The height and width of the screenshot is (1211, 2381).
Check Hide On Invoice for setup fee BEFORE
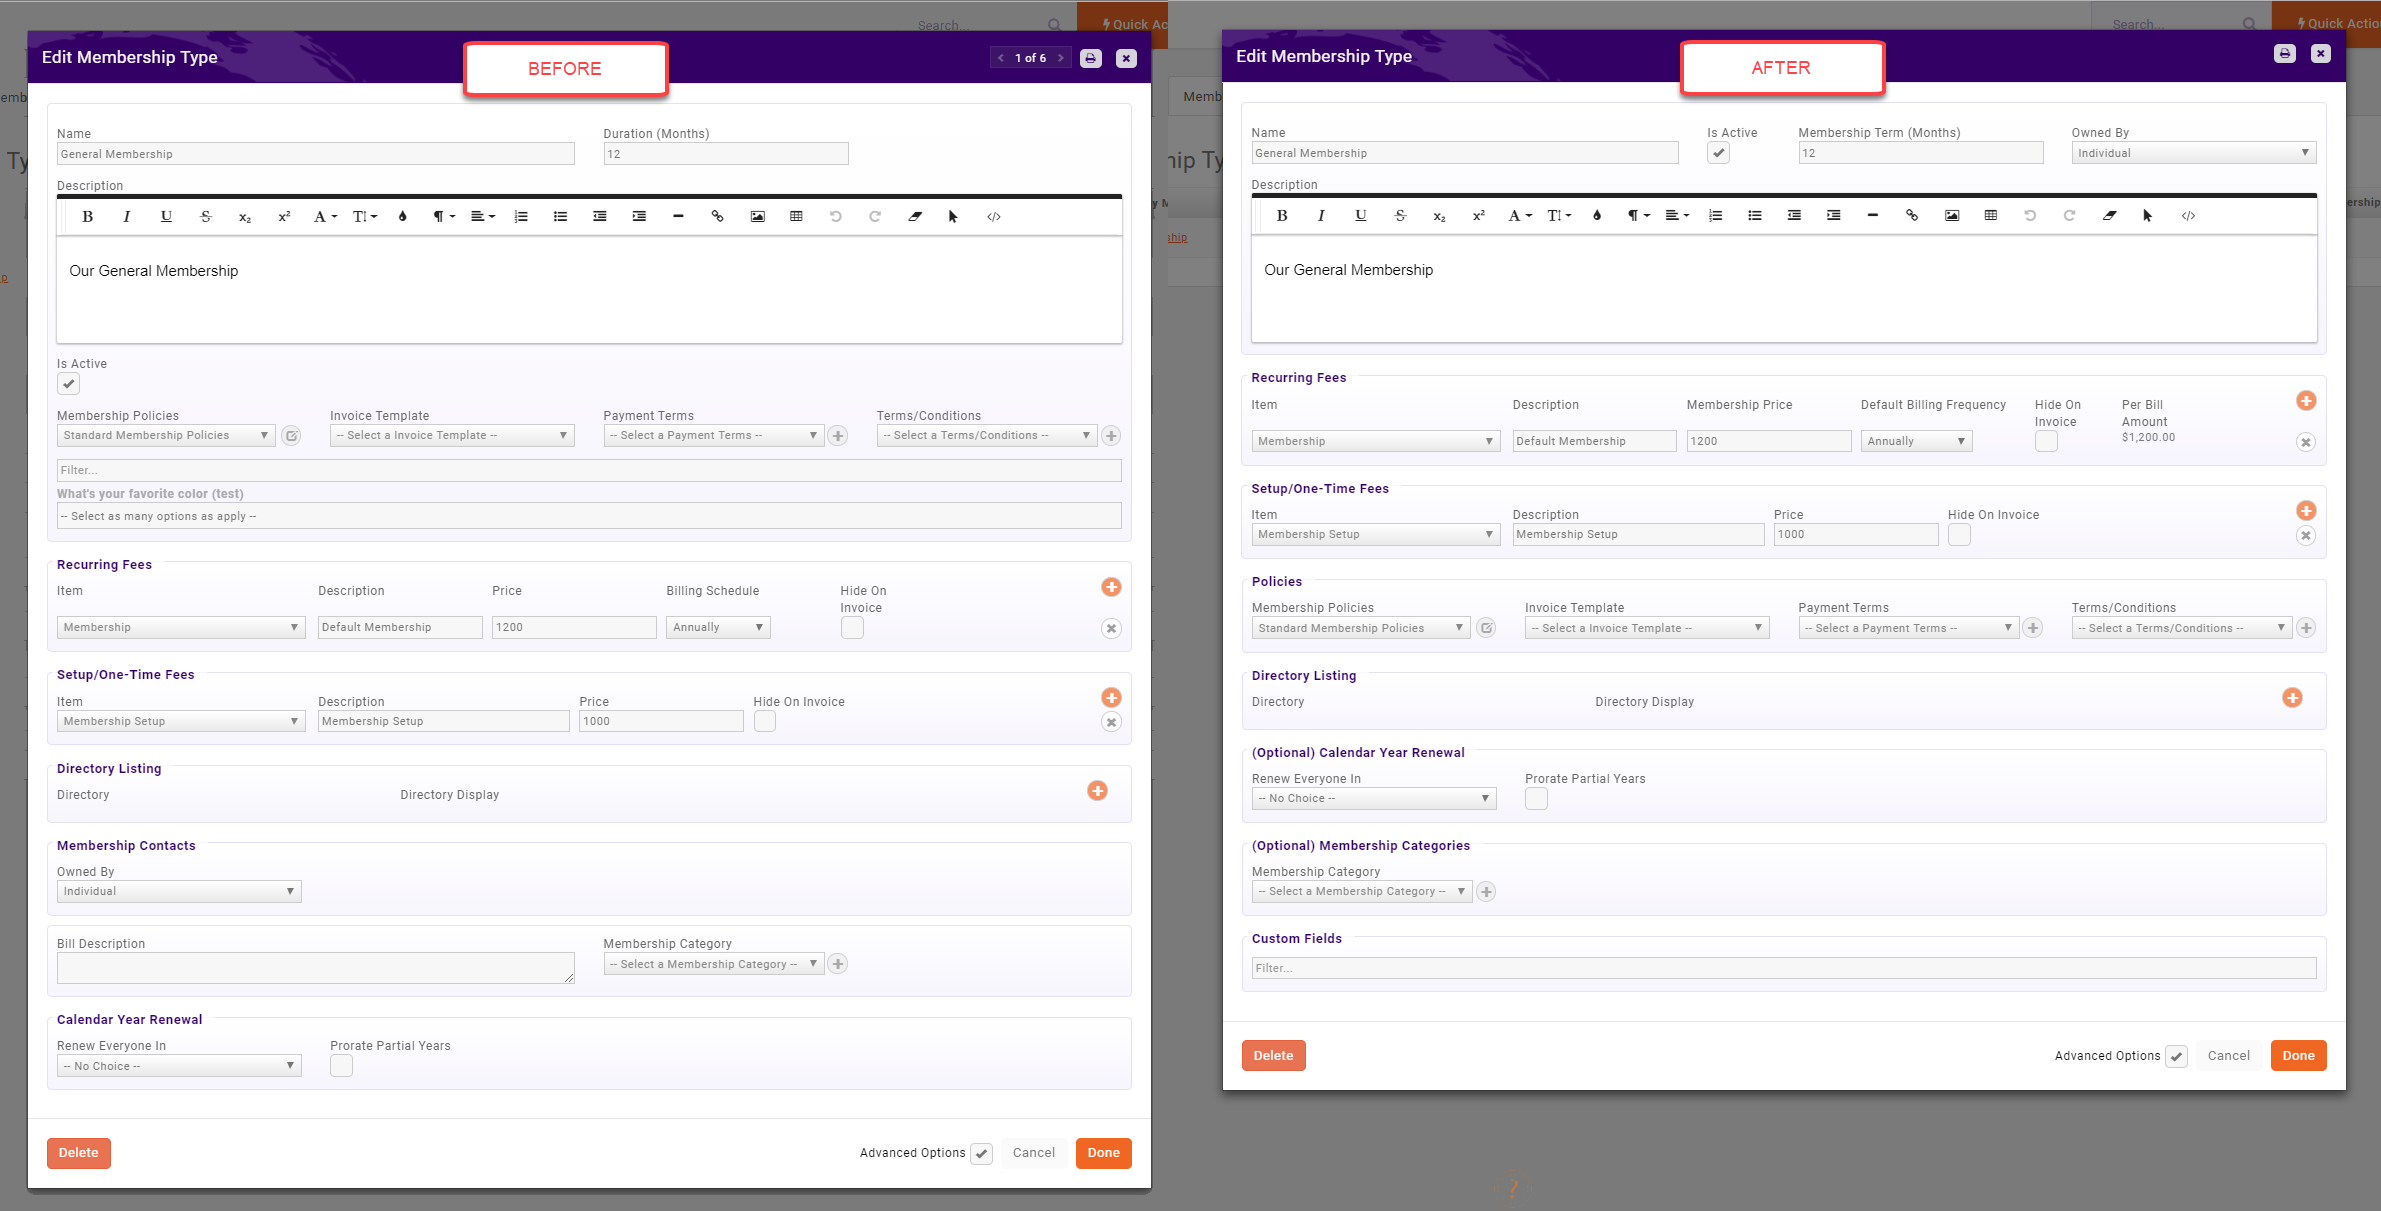[765, 721]
